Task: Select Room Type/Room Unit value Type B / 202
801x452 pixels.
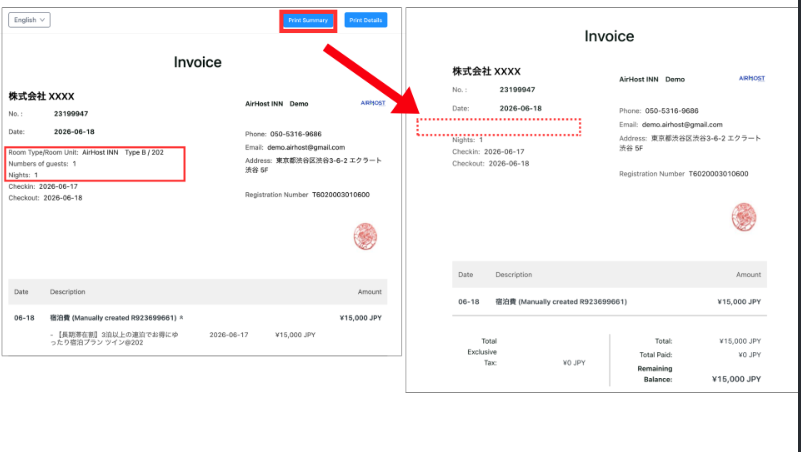Action: pyautogui.click(x=144, y=153)
